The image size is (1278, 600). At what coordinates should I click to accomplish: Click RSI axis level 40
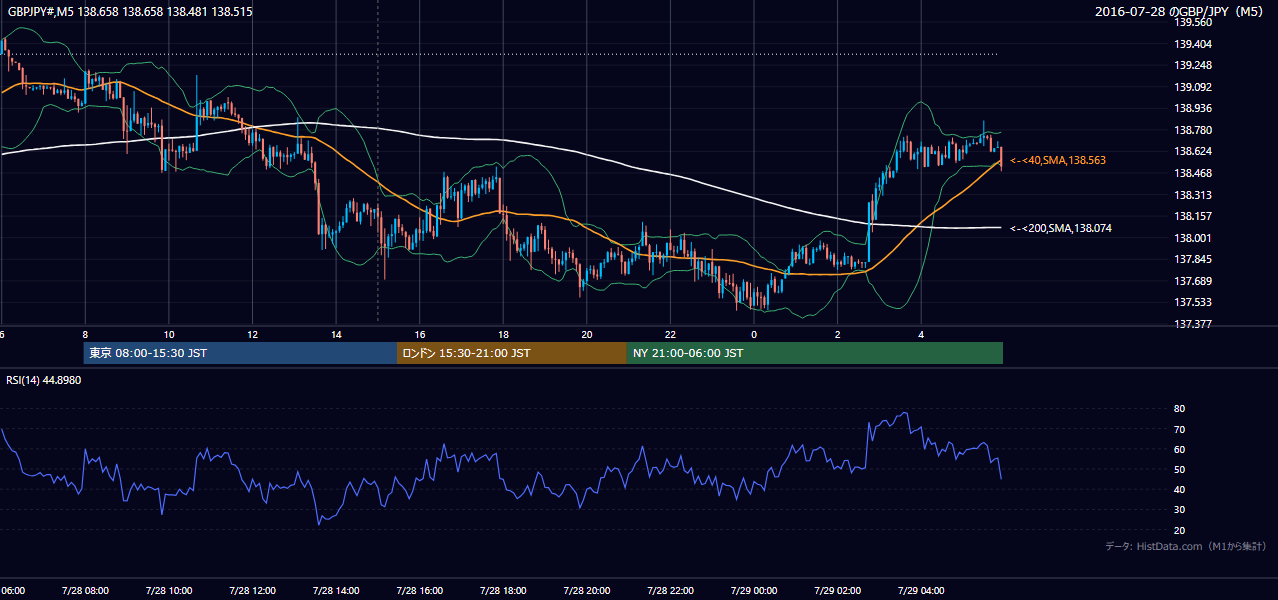click(x=1180, y=489)
